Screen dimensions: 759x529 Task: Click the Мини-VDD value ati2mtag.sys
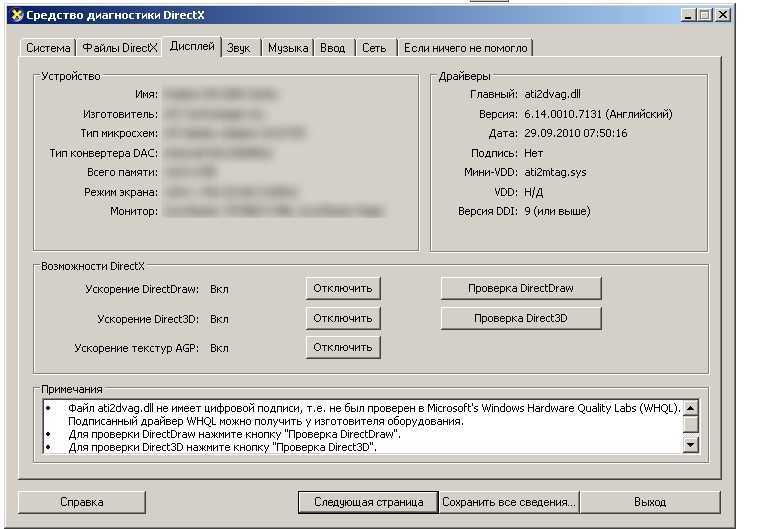pyautogui.click(x=555, y=172)
